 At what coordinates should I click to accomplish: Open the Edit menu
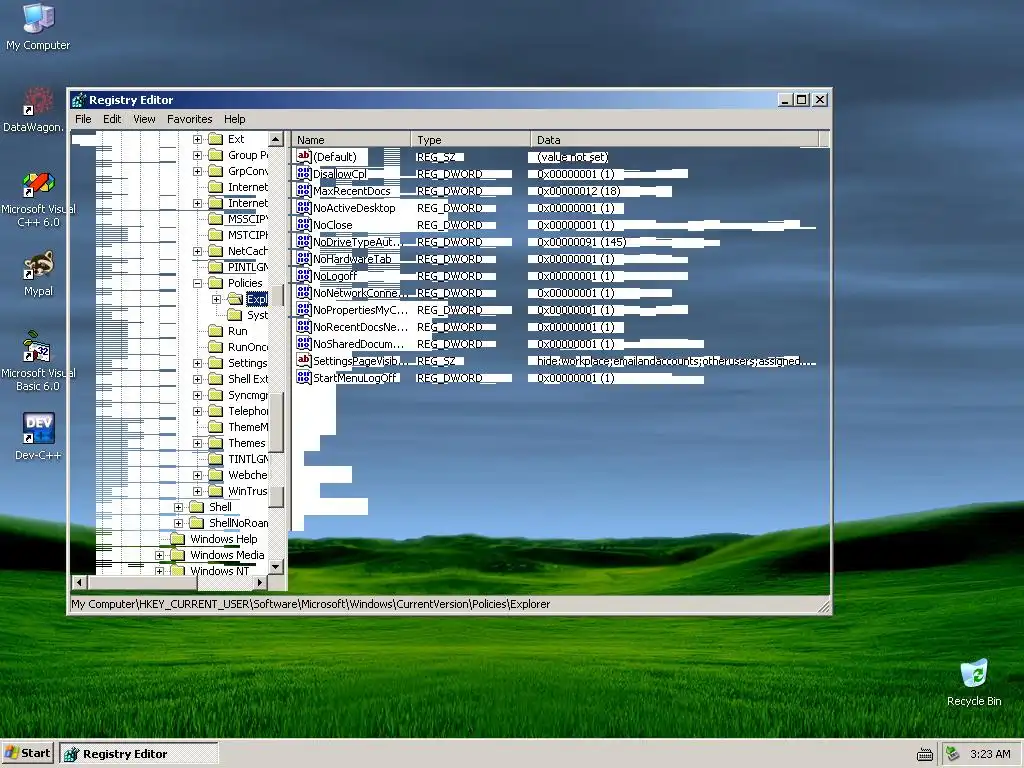(x=112, y=119)
